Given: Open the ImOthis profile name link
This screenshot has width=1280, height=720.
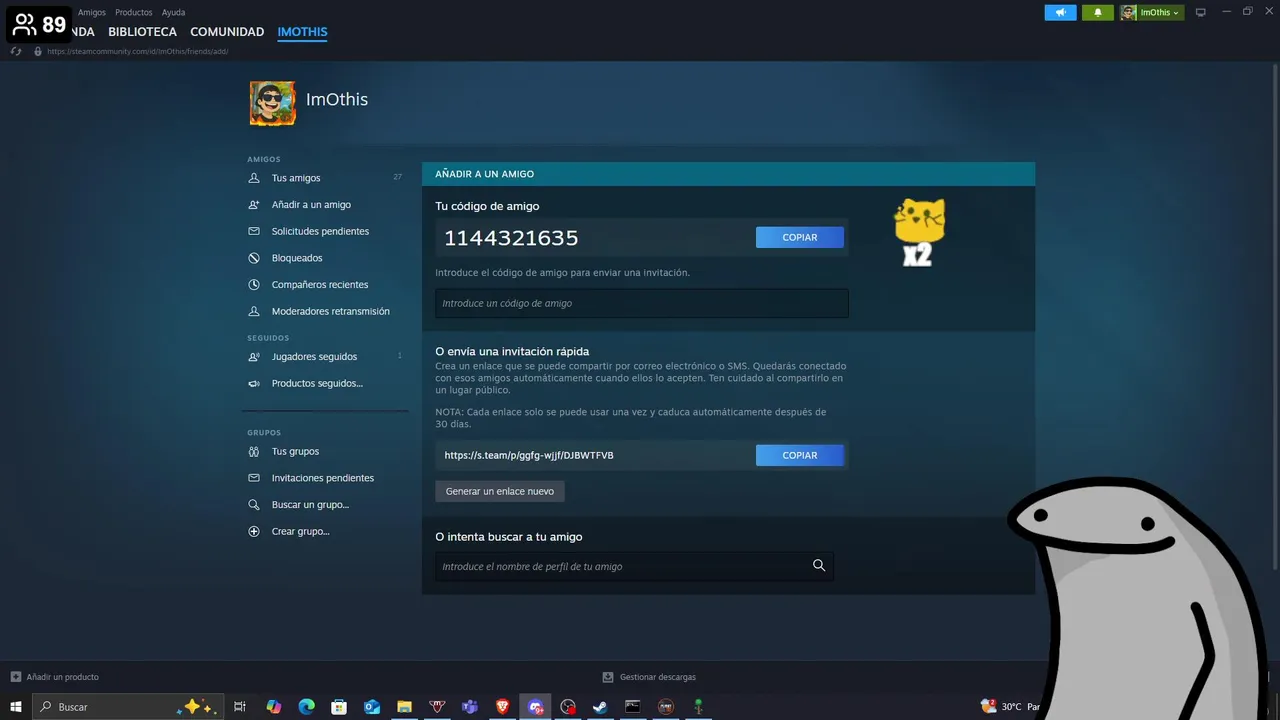Looking at the screenshot, I should [337, 99].
